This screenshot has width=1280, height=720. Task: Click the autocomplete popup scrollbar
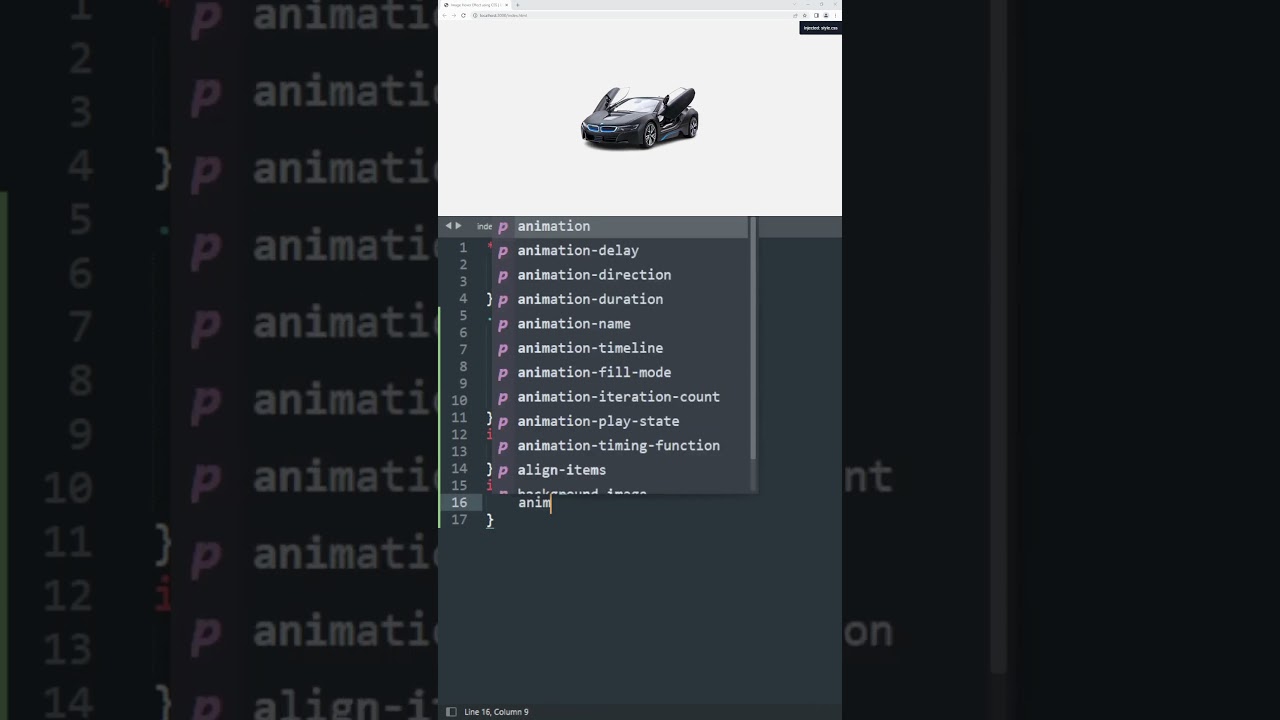click(x=752, y=340)
